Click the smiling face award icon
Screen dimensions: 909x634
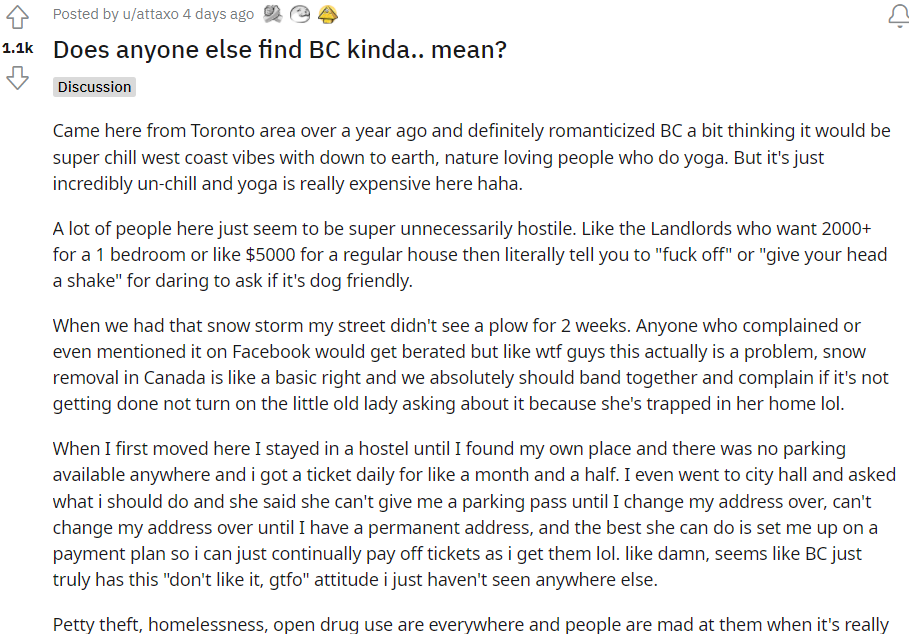tap(299, 14)
